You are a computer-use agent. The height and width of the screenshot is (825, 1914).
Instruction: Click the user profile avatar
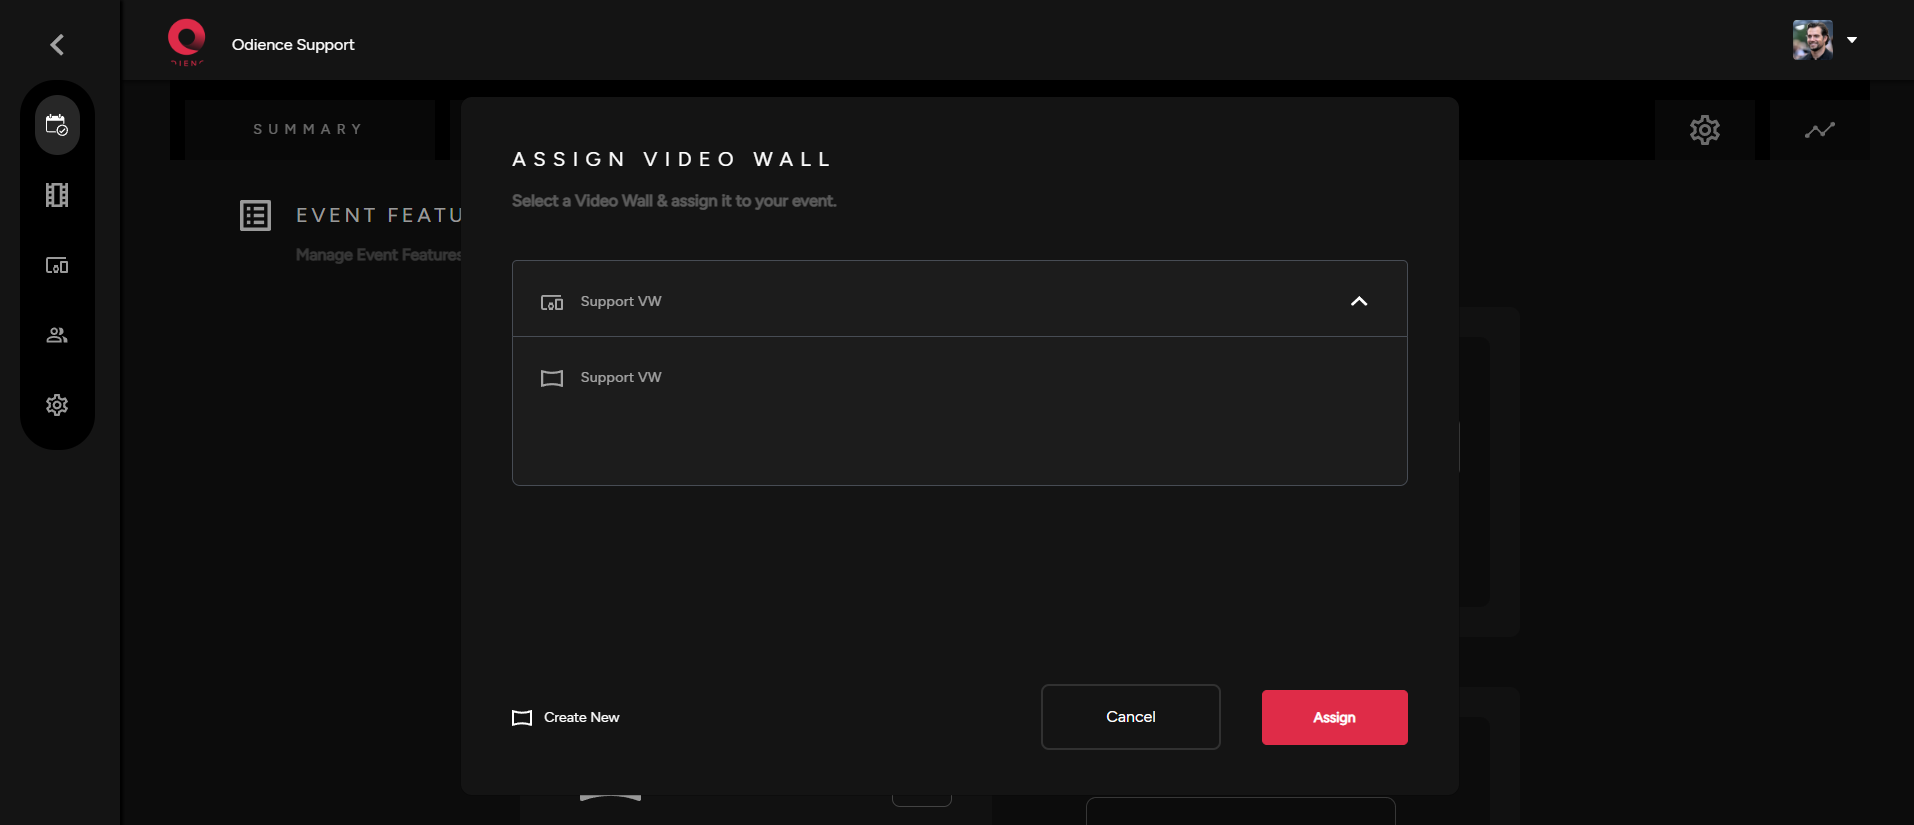1812,40
